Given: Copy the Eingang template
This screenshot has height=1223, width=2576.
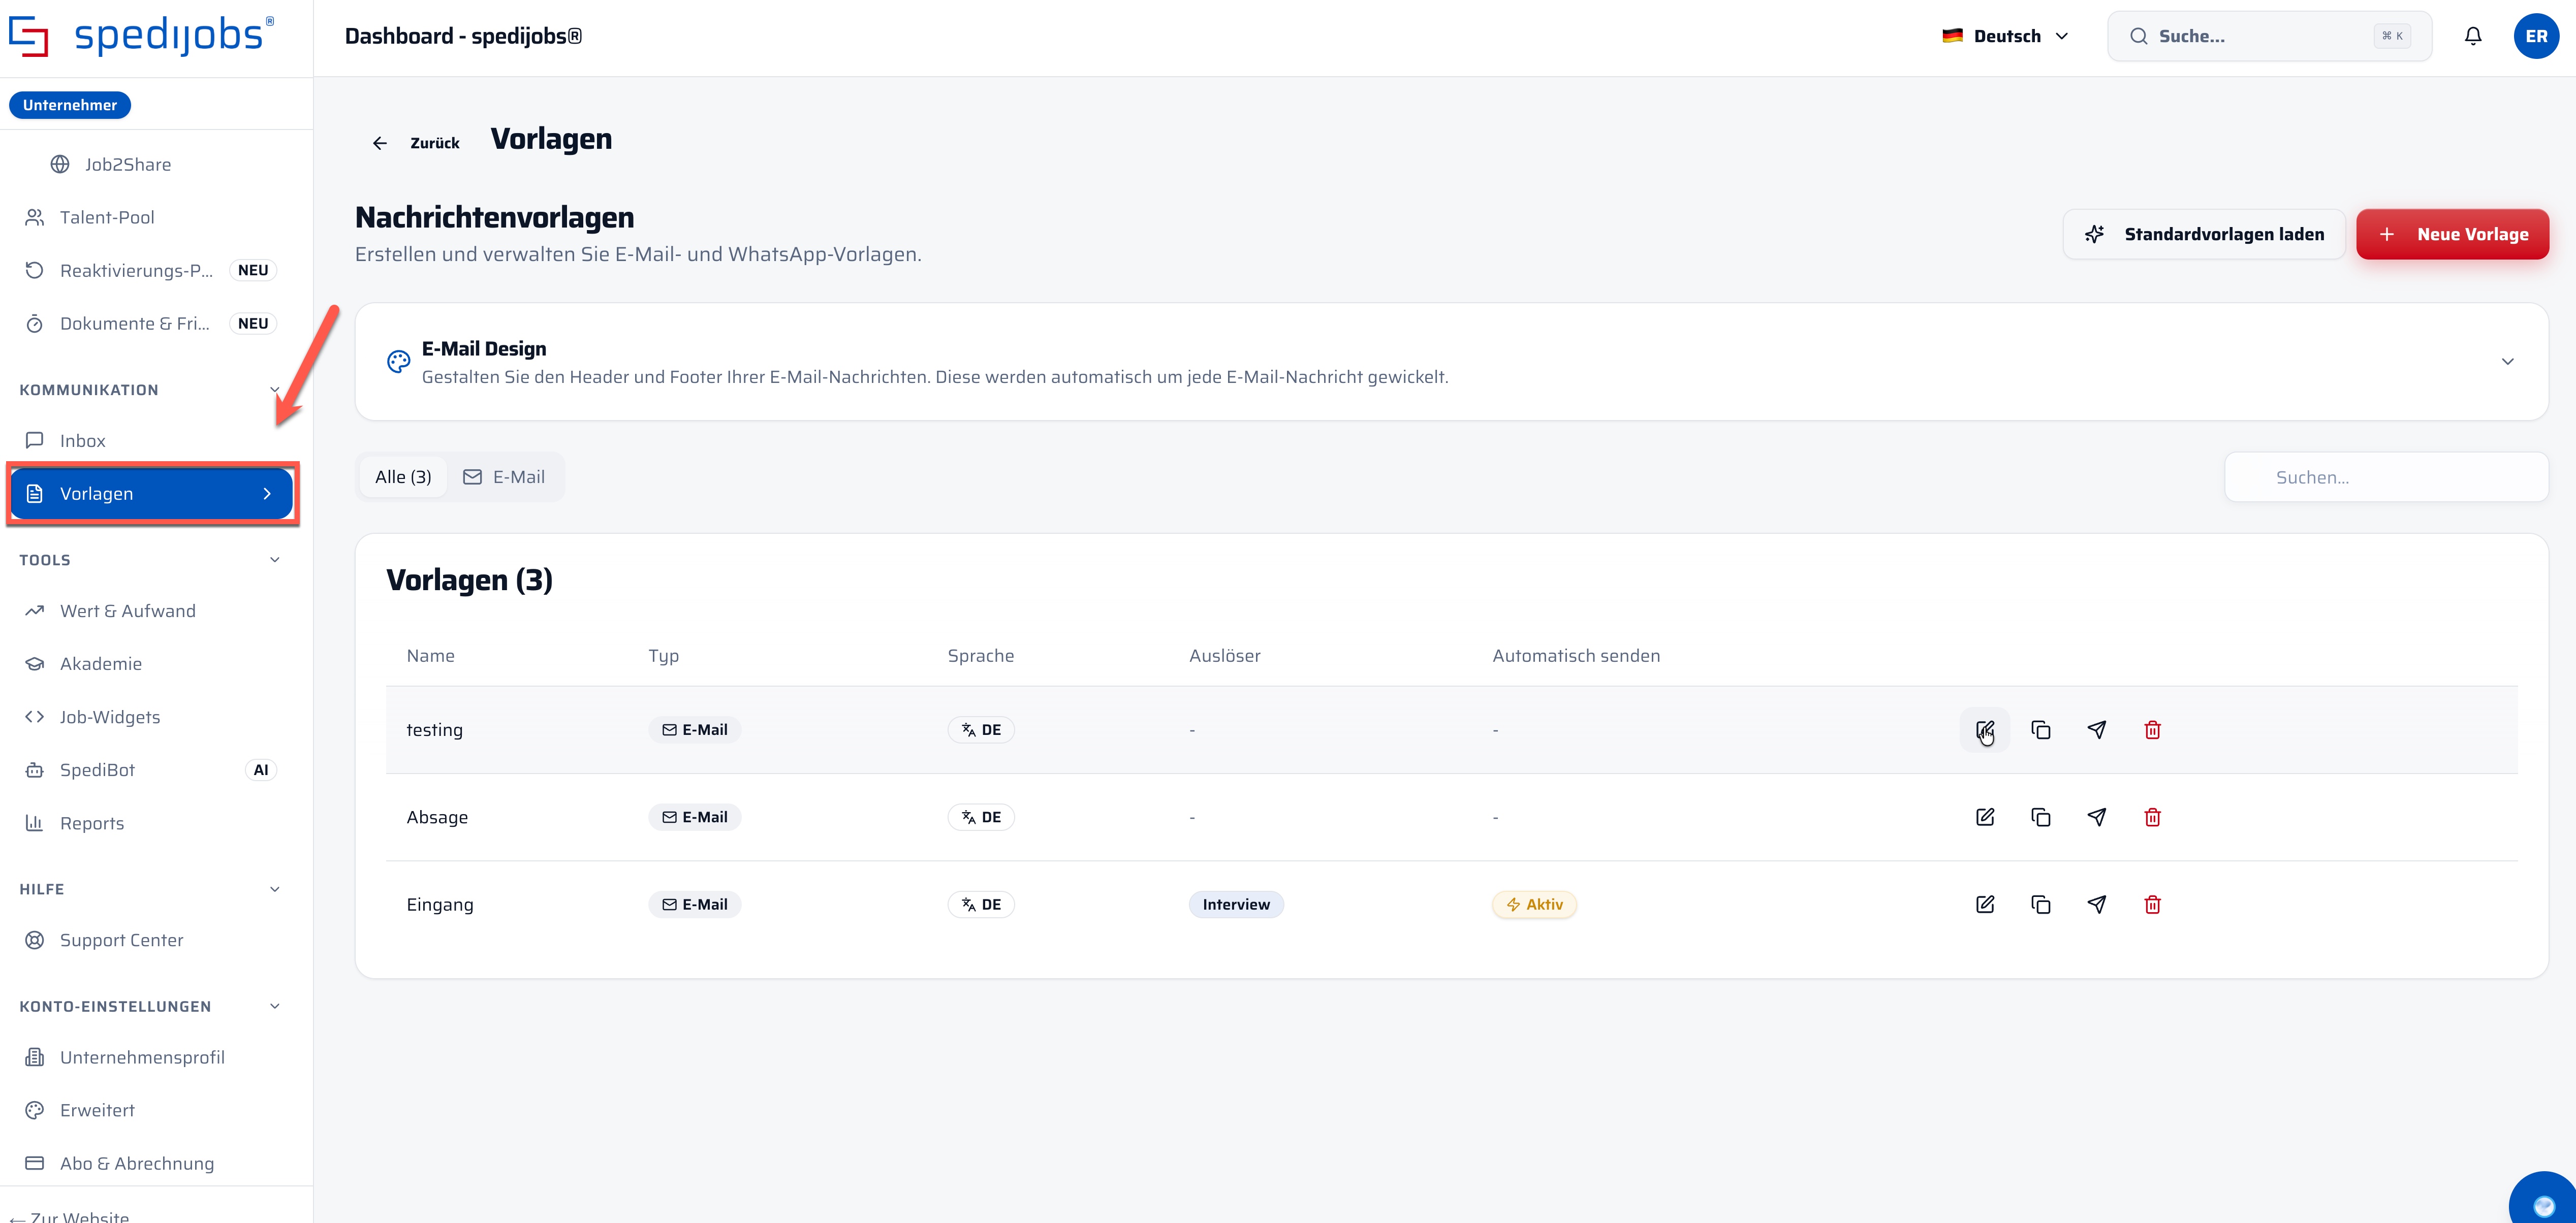Looking at the screenshot, I should [x=2041, y=904].
